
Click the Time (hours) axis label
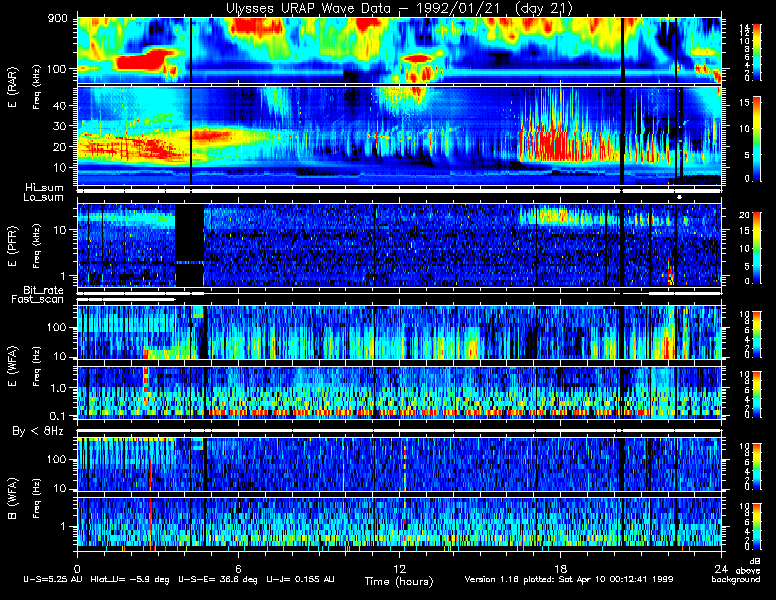point(399,581)
